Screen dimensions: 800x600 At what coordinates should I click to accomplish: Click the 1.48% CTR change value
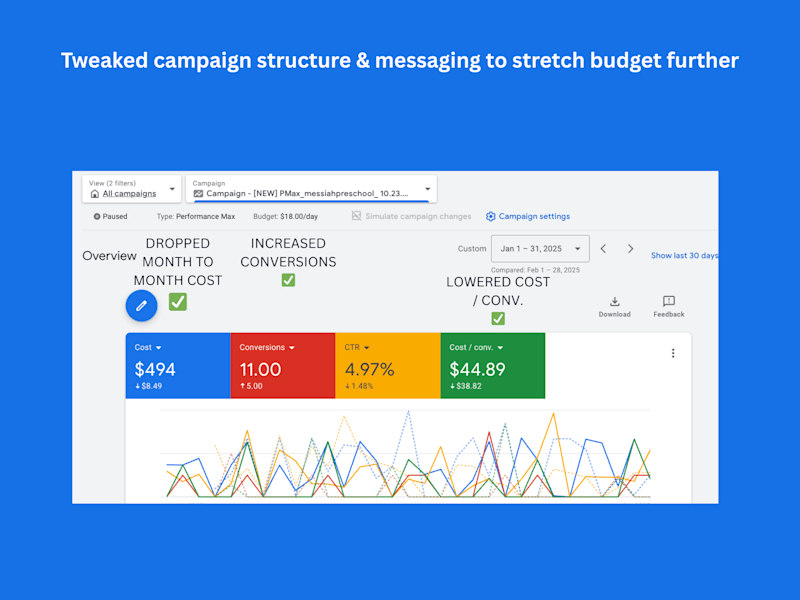362,386
